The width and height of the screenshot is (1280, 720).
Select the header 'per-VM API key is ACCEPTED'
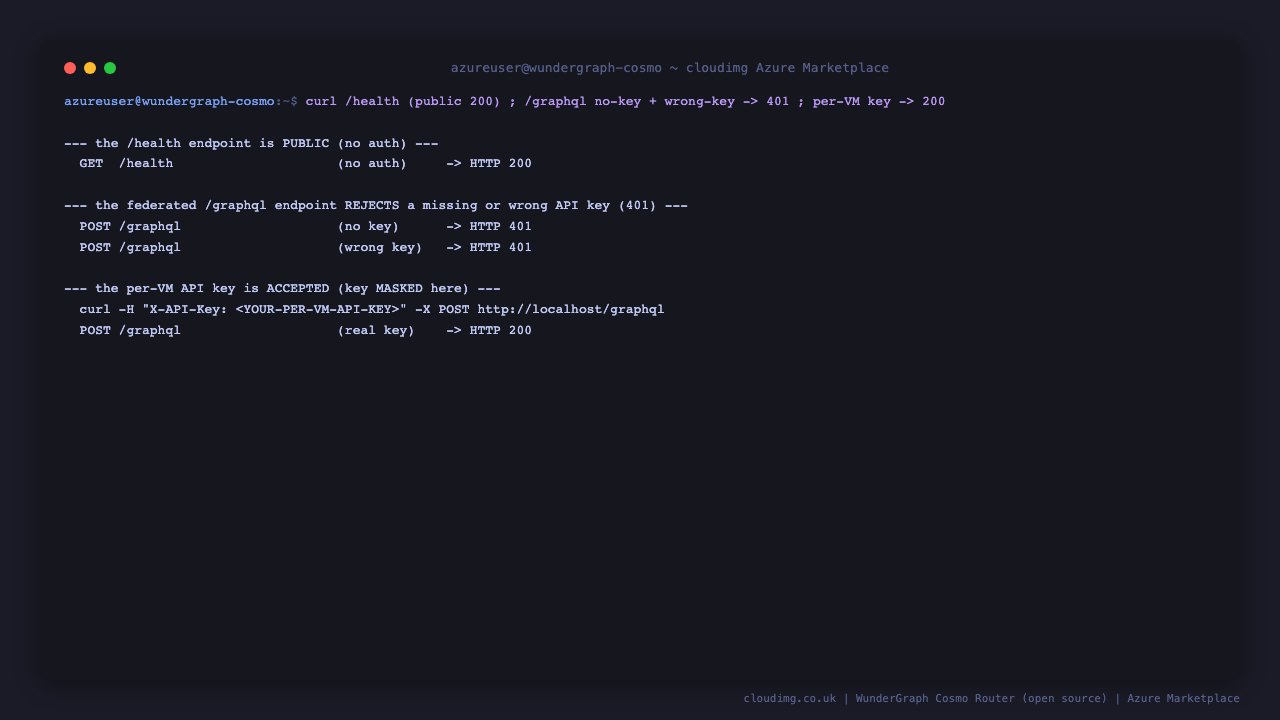[x=282, y=288]
